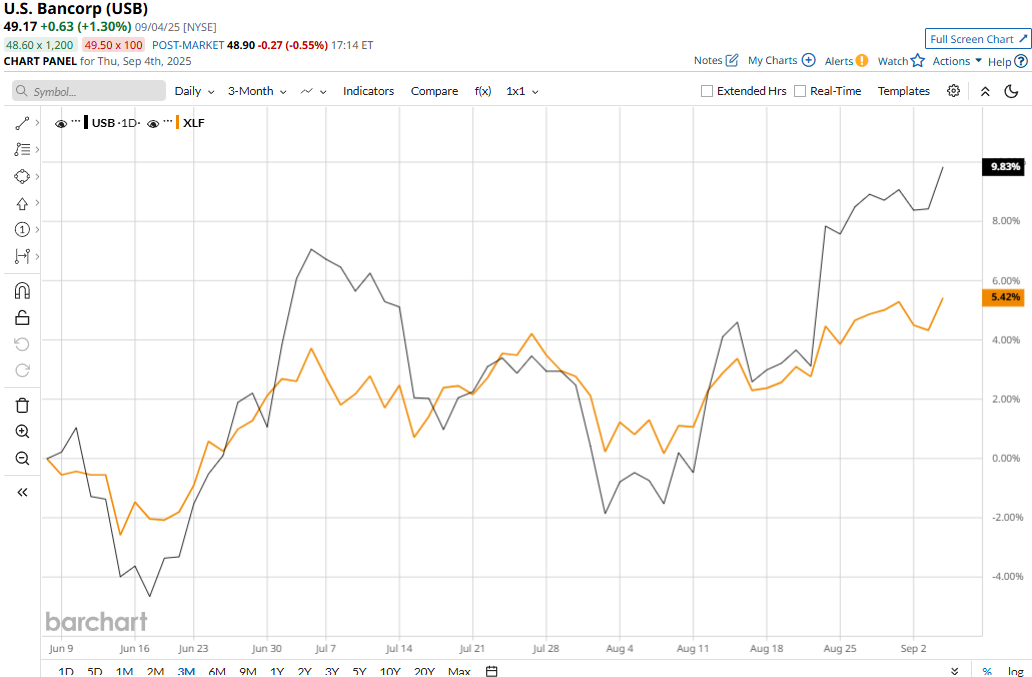Open the Notes editor
Viewport: 1032px width, 677px height.
[x=716, y=61]
